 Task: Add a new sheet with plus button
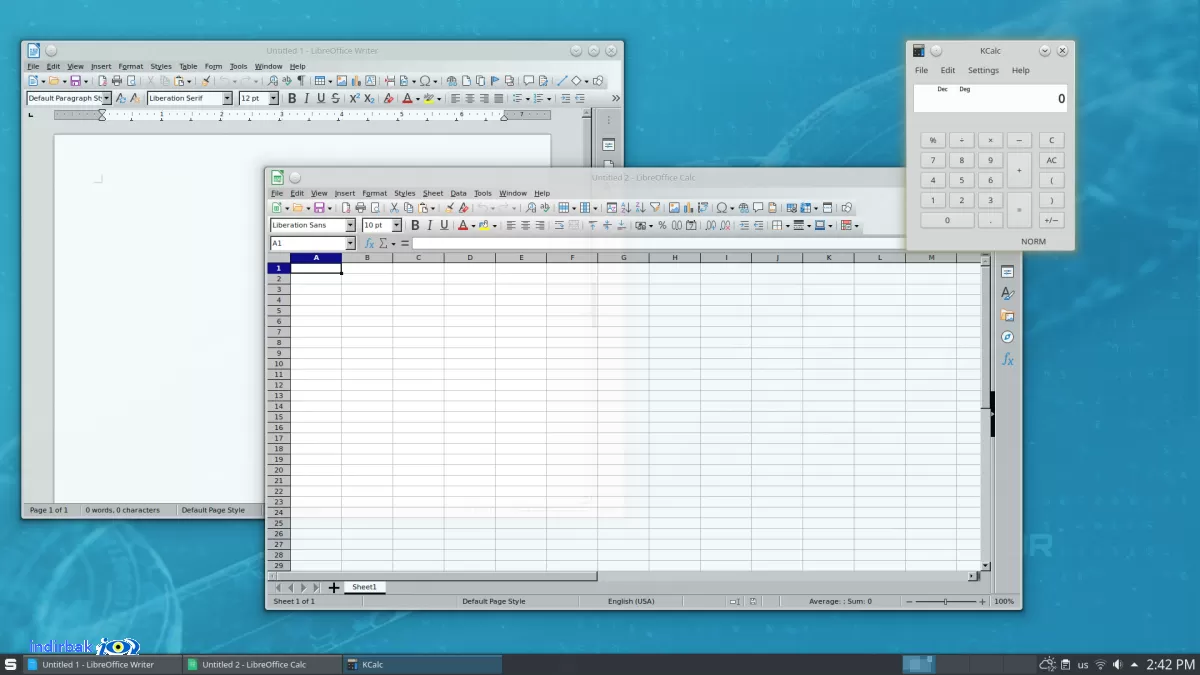pos(334,588)
